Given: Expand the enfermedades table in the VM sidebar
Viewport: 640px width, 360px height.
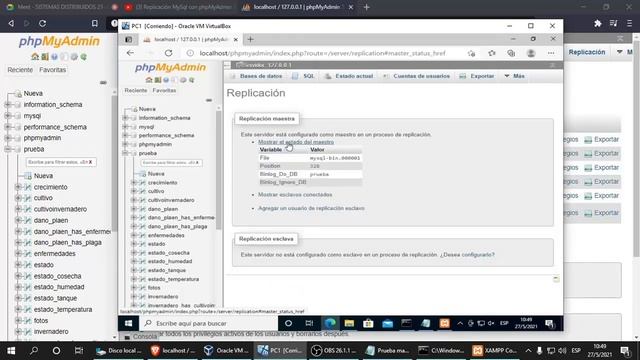Looking at the screenshot, I should (134, 236).
